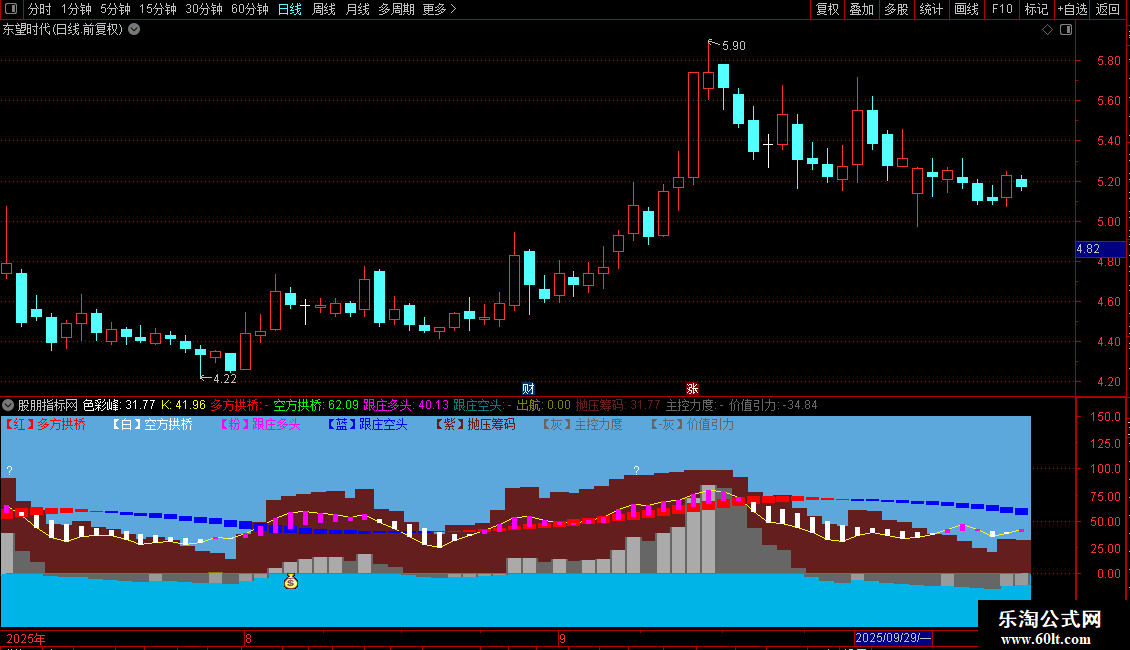Click 【红】多方拱桥 legend label

click(45, 424)
